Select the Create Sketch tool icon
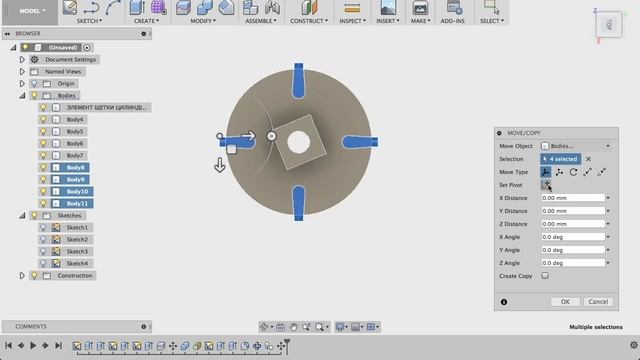 pos(70,7)
